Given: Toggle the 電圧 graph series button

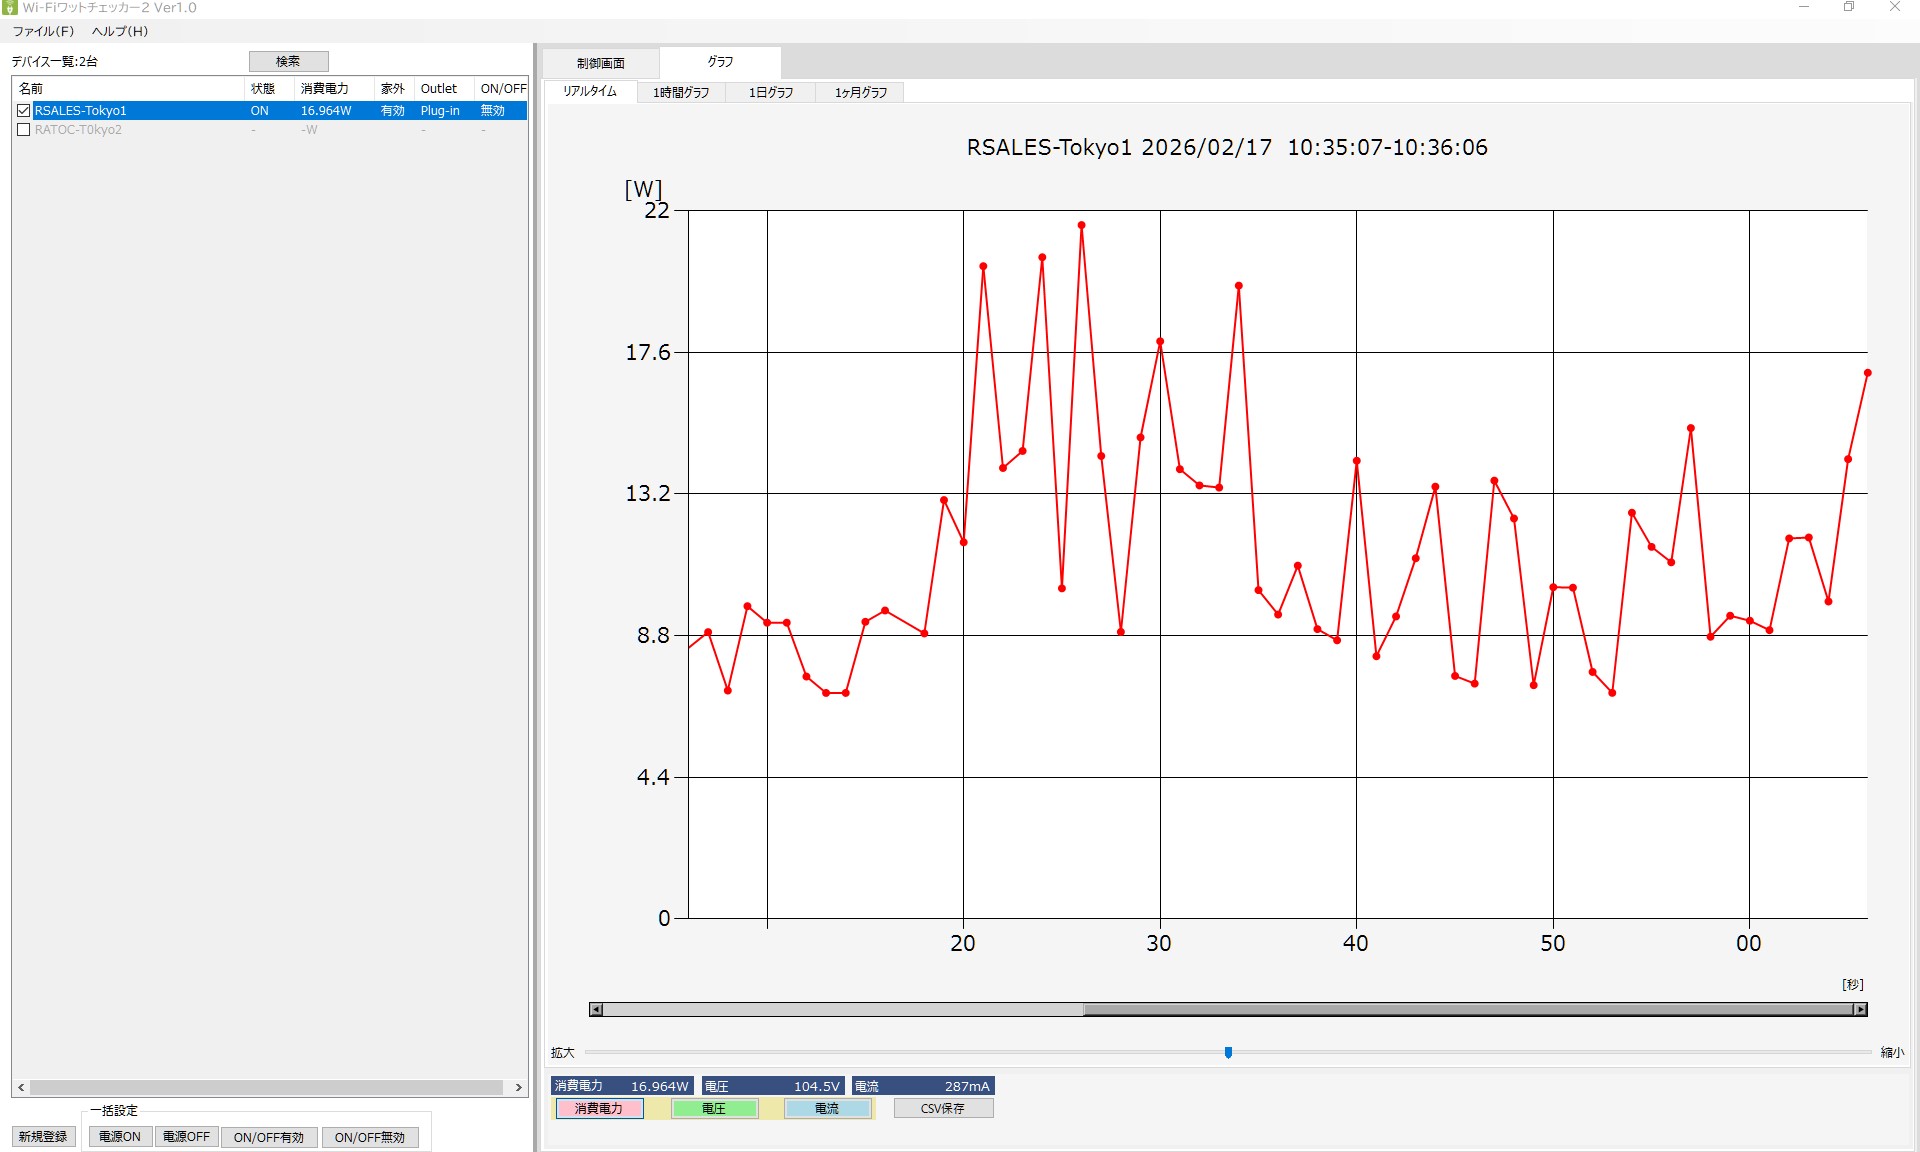Looking at the screenshot, I should click(714, 1108).
